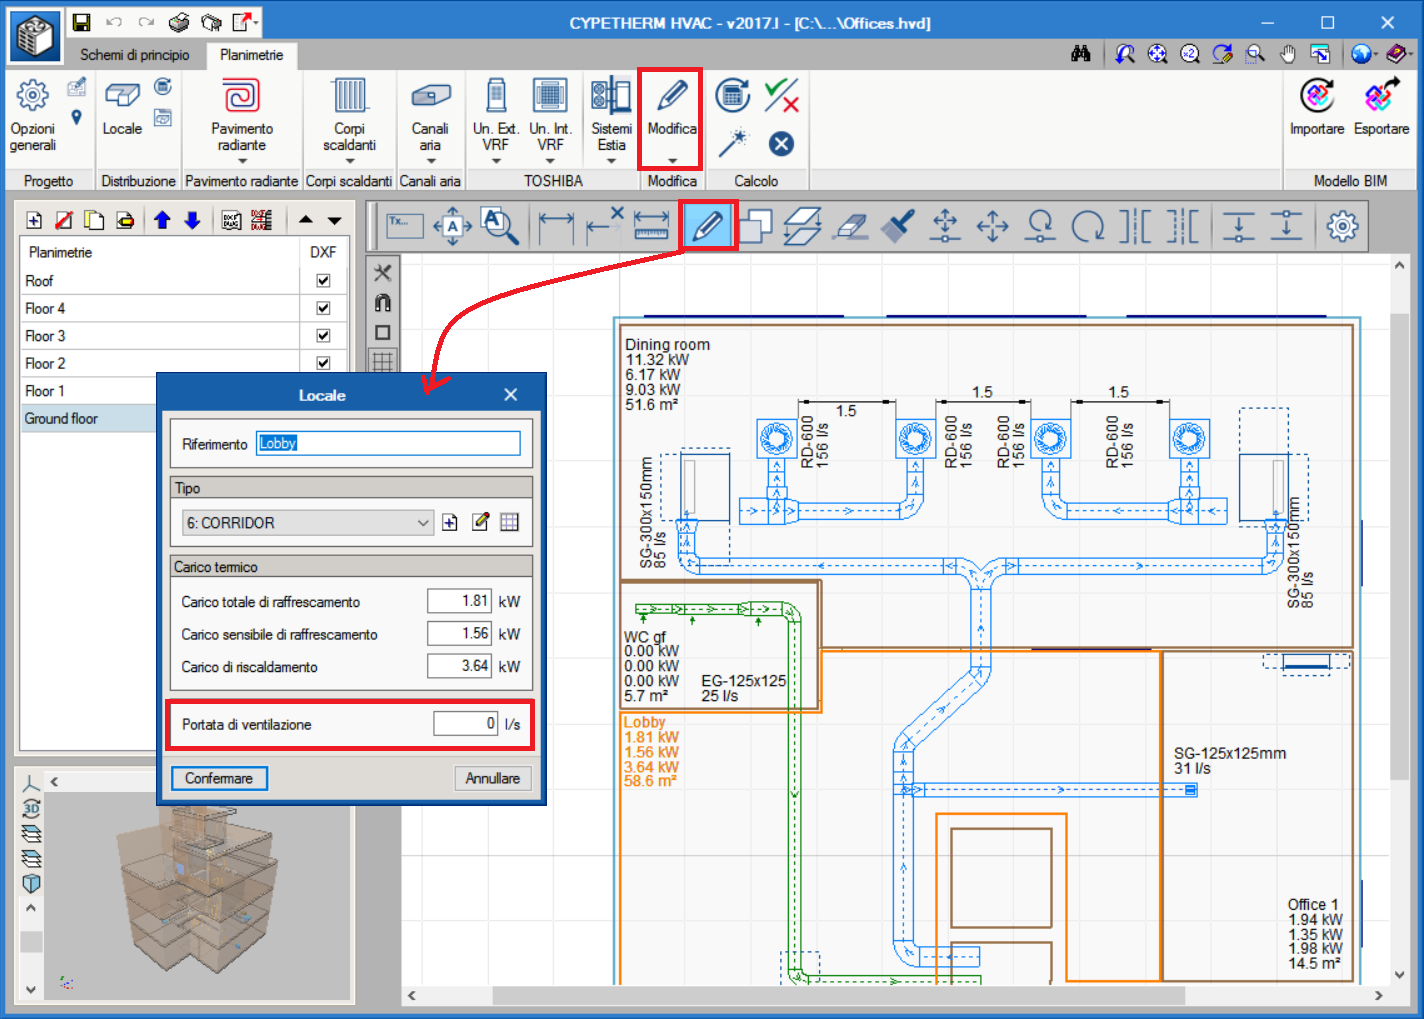Toggle the Floor 3 DXF checkbox

pos(323,336)
